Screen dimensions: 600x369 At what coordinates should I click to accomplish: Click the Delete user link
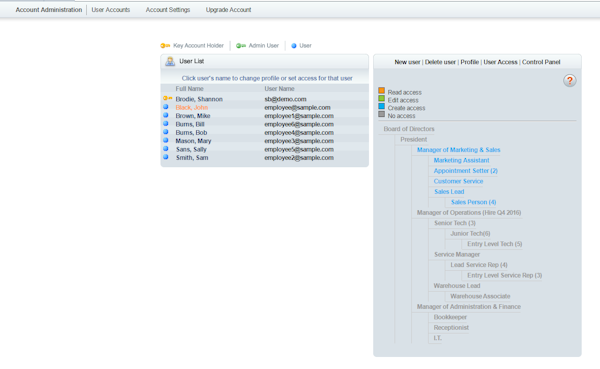tap(440, 62)
